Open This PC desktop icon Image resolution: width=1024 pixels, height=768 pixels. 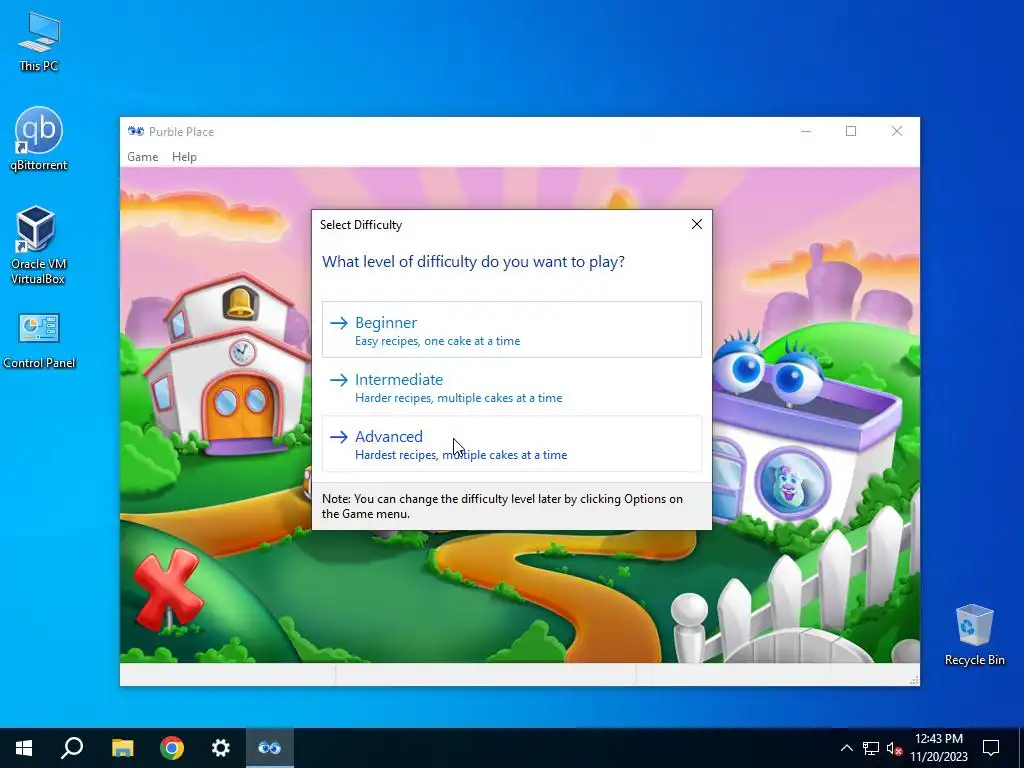click(x=39, y=42)
